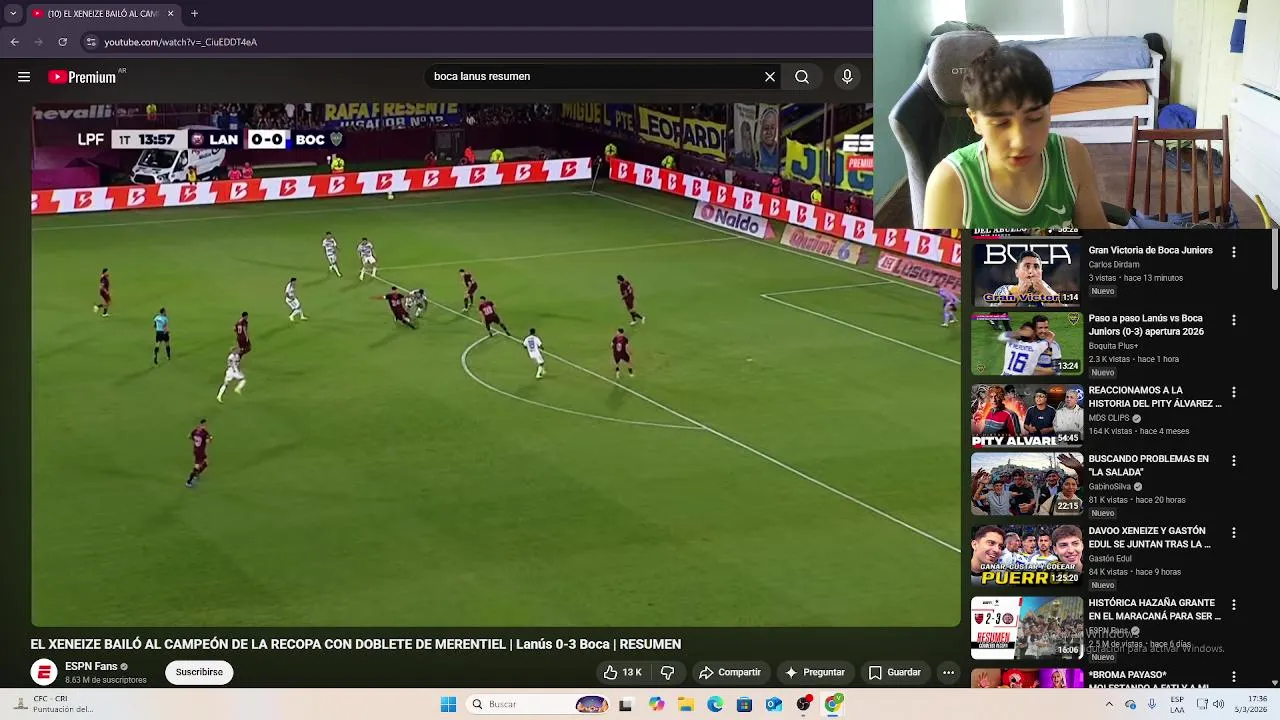
Task: Open the volume control in the tray
Action: pyautogui.click(x=1219, y=705)
